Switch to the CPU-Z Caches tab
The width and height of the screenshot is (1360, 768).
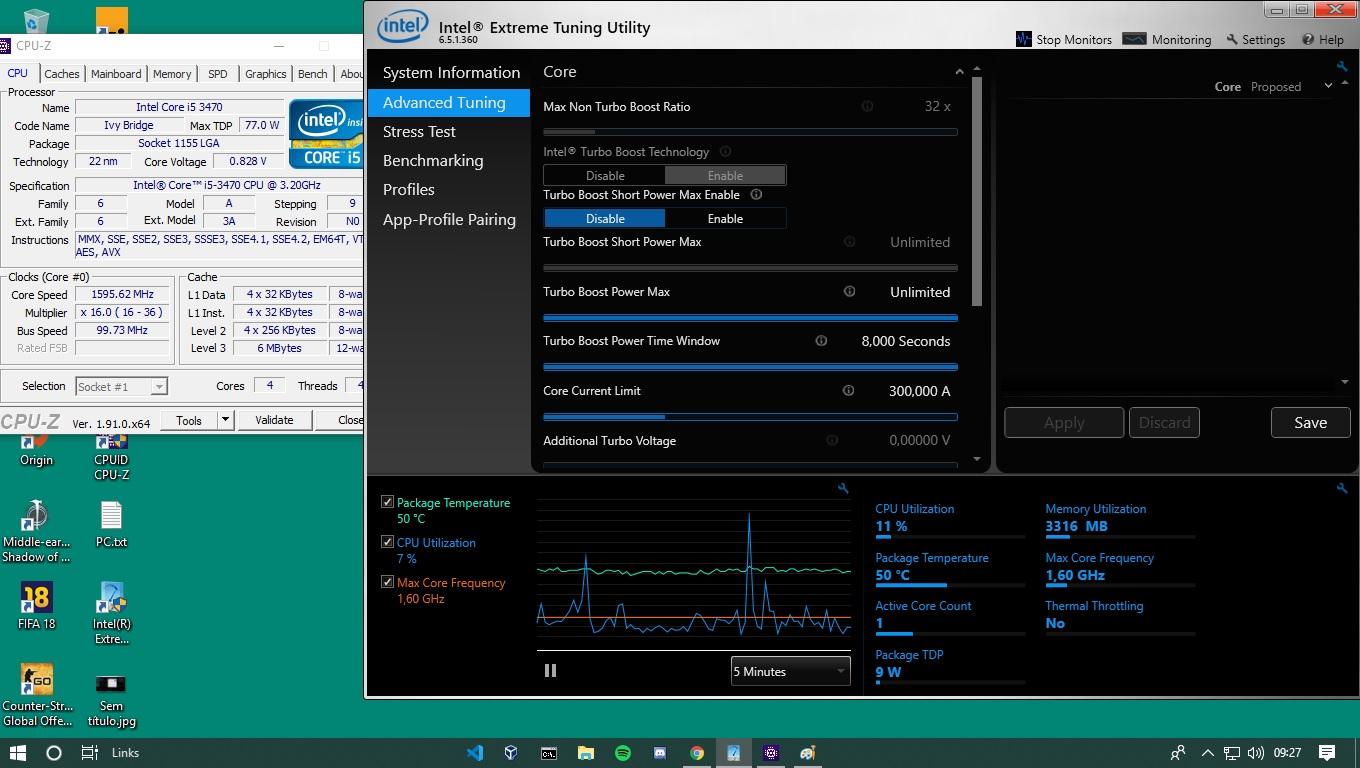(x=61, y=74)
